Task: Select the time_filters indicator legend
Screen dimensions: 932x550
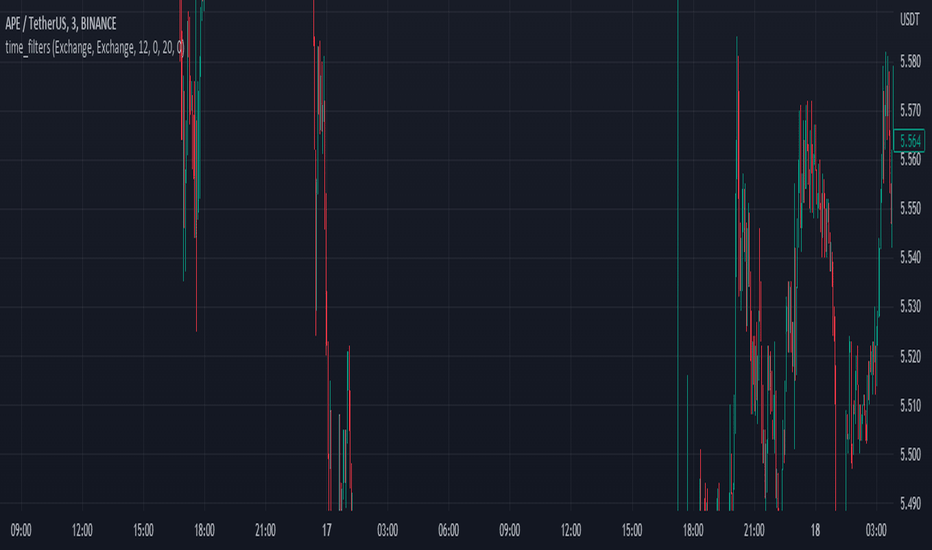Action: (95, 48)
